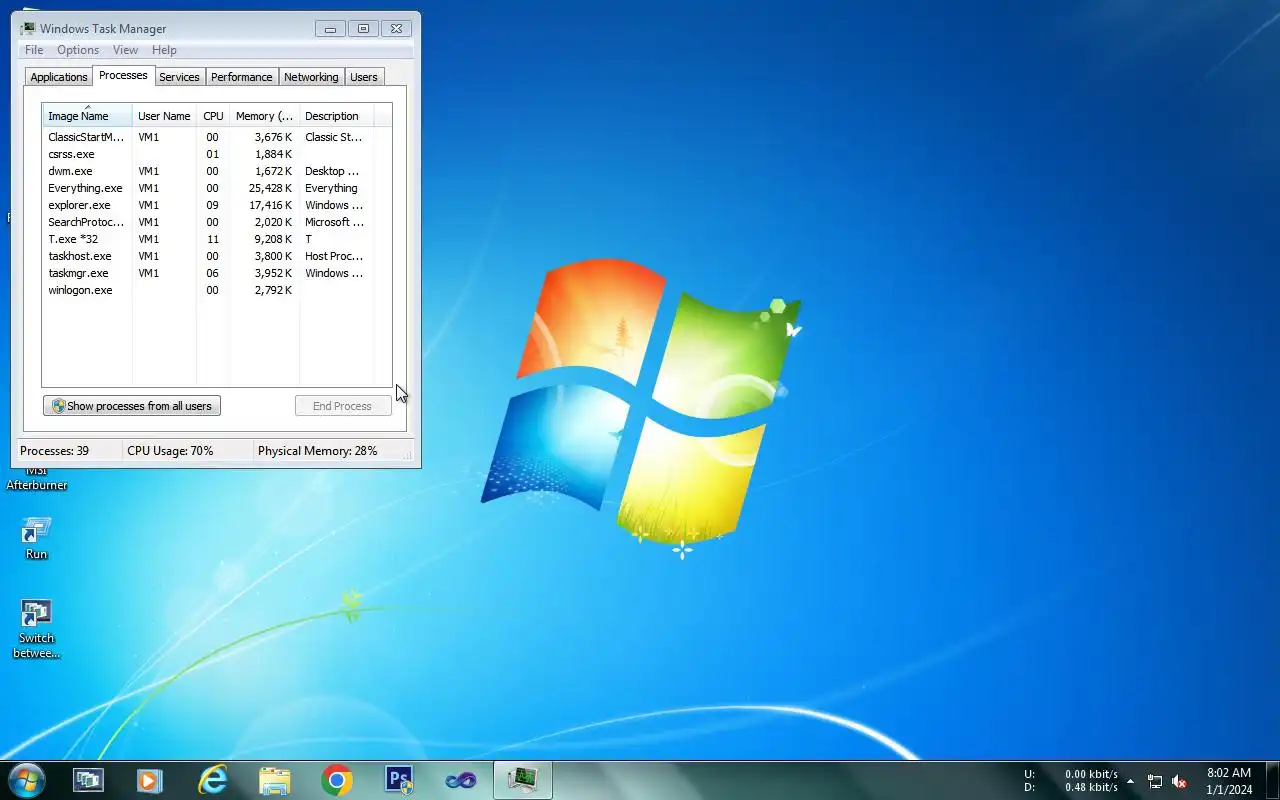Click the infinity-loop taskbar icon

click(461, 780)
